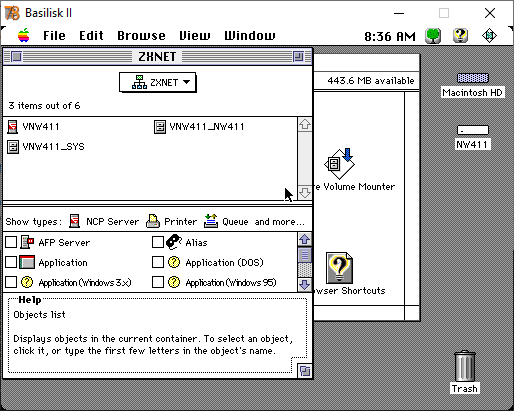Click the Application (Windows 3.x) question icon
514x411 pixels.
pyautogui.click(x=27, y=282)
